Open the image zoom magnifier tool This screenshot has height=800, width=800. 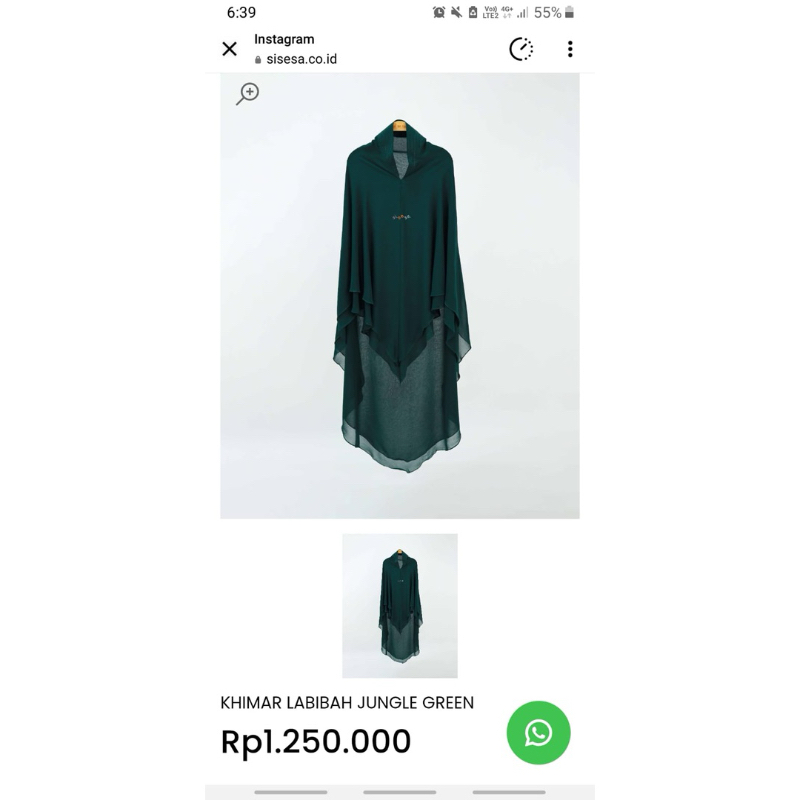click(247, 92)
